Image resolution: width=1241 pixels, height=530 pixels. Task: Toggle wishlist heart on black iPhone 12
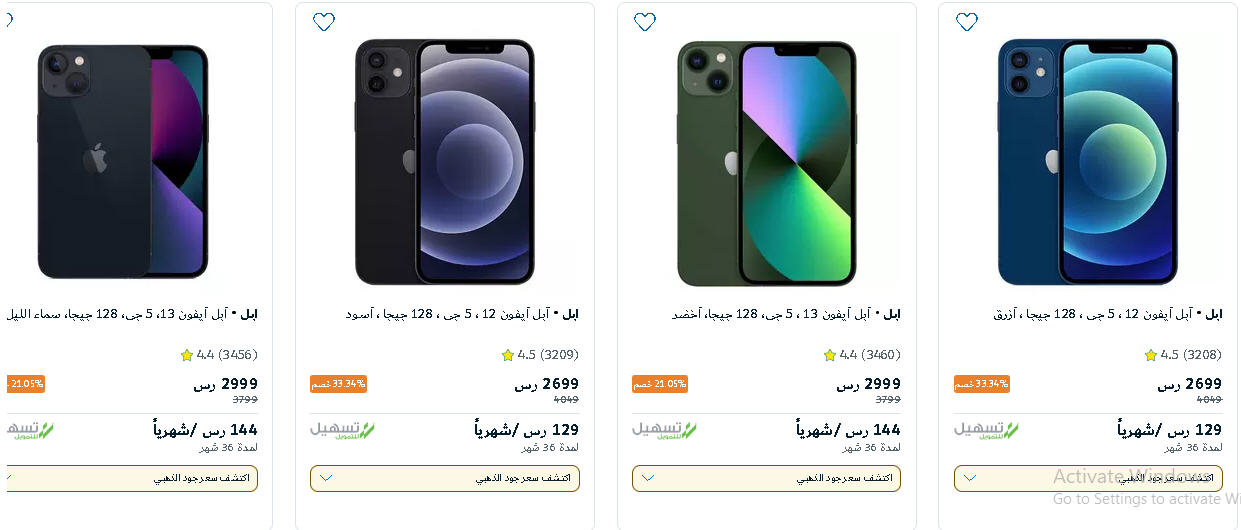coord(323,22)
